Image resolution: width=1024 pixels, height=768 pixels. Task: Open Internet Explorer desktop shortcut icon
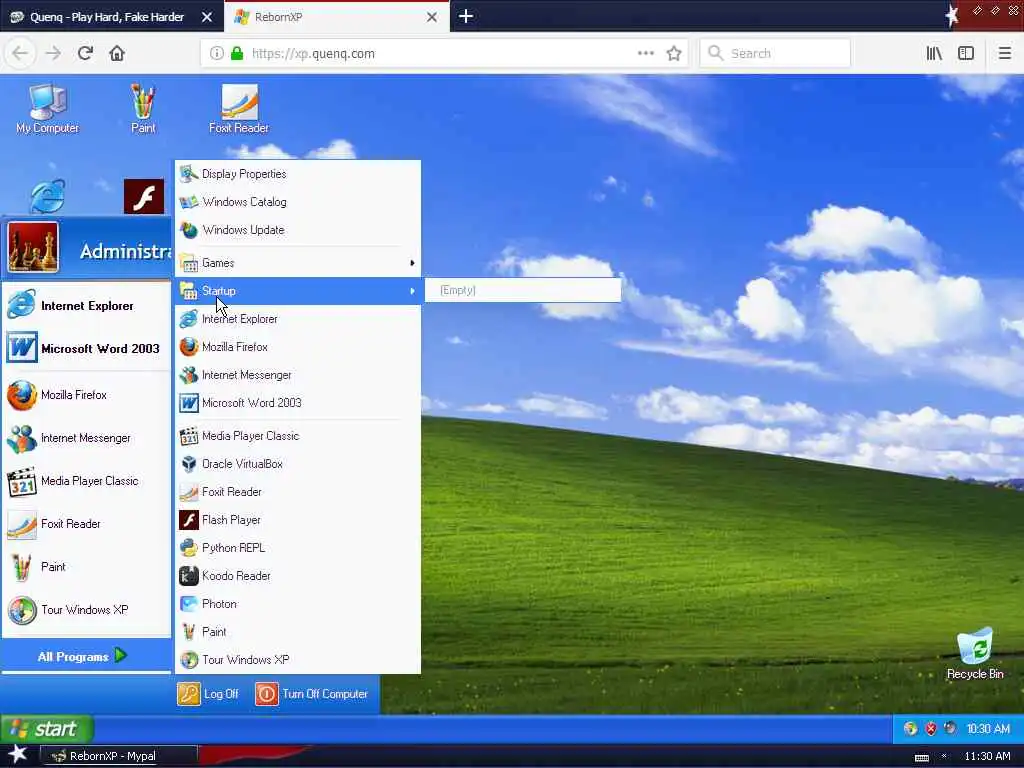[x=48, y=196]
